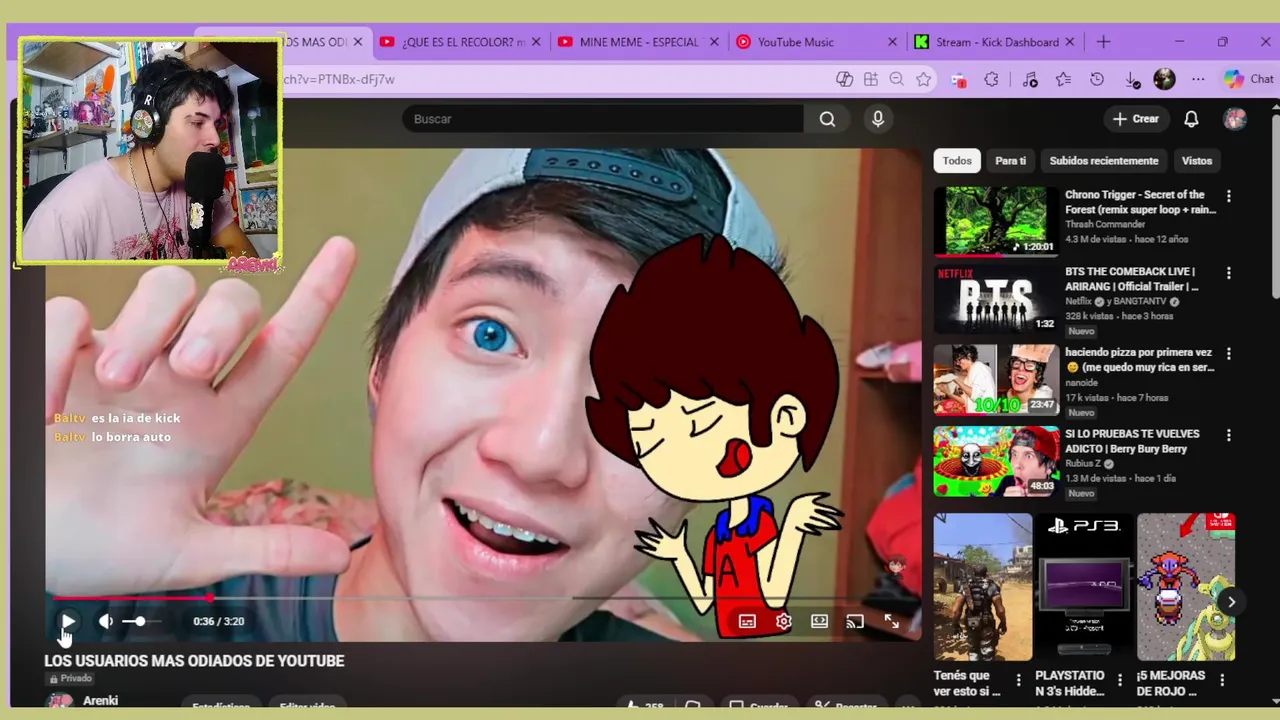Open options for the Chrono Trigger video
Screen dimensions: 1280x720
1229,197
